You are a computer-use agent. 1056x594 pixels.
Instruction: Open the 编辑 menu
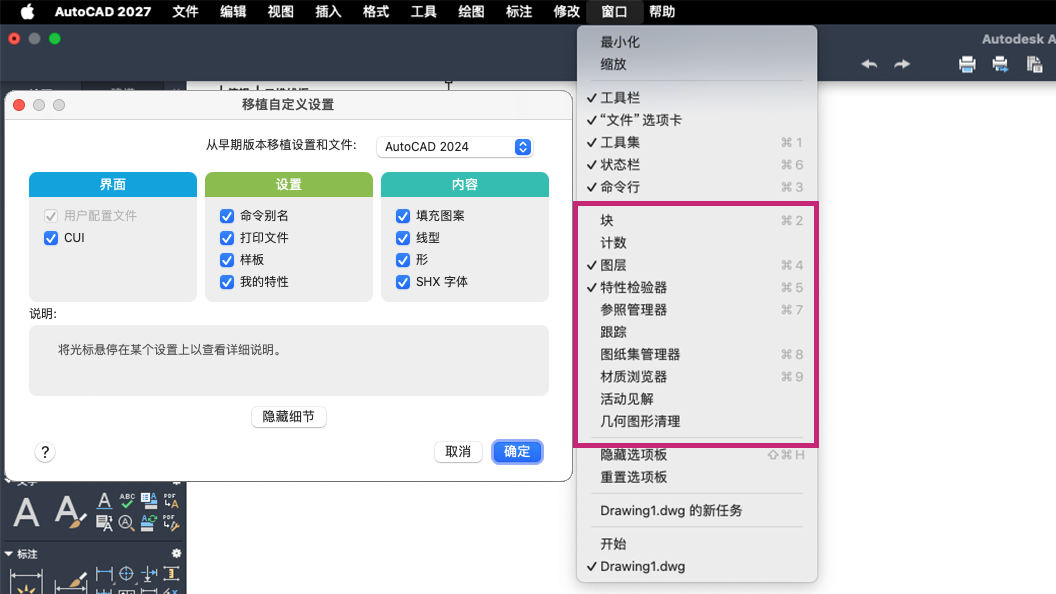pyautogui.click(x=232, y=11)
